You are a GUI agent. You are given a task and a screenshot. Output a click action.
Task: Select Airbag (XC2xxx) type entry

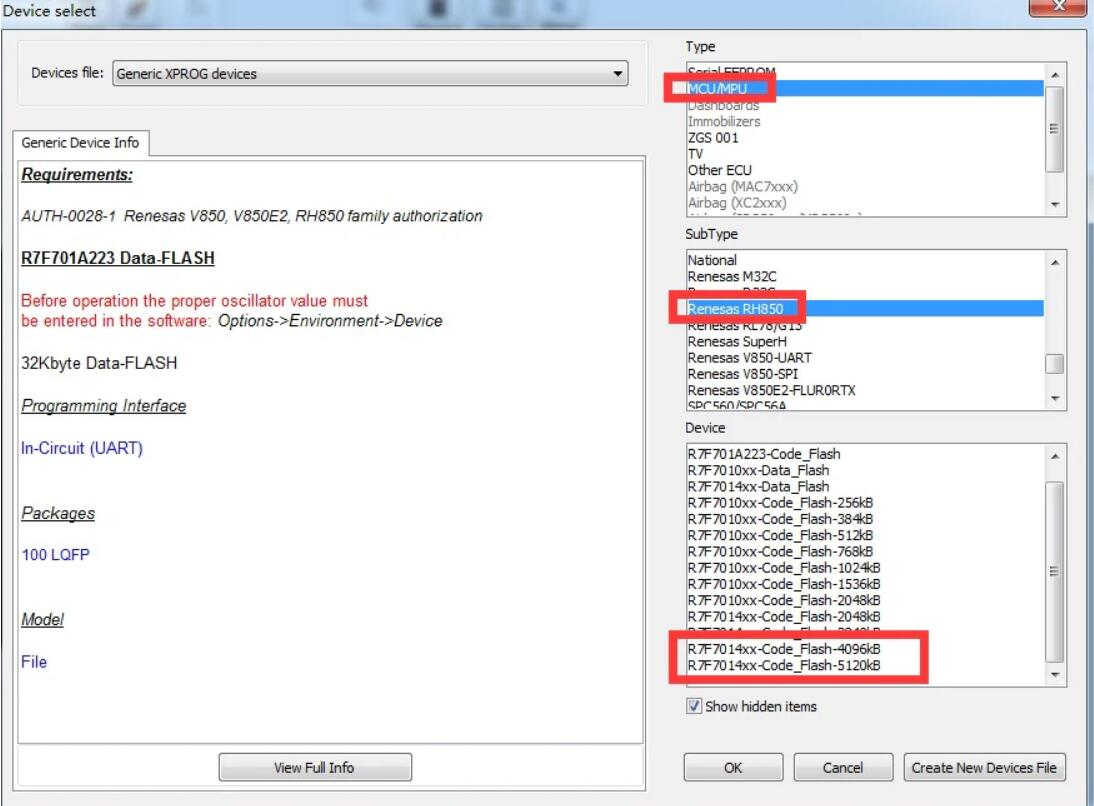(864, 202)
